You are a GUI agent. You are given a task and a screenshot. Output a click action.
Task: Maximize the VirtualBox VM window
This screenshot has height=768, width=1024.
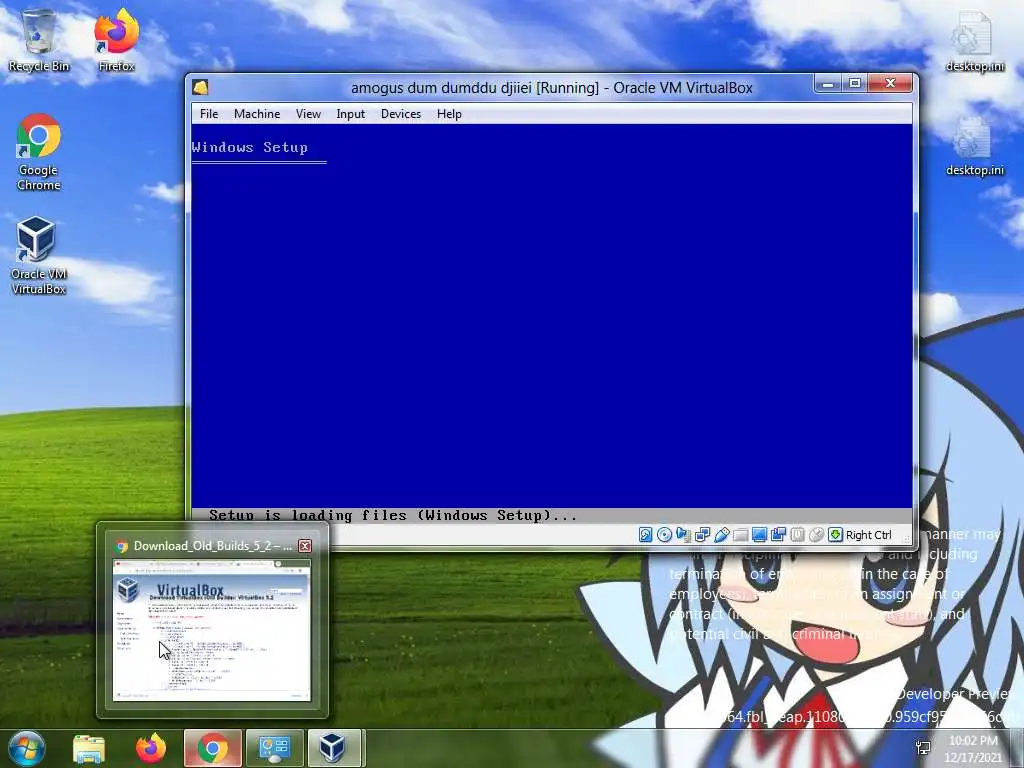click(855, 84)
